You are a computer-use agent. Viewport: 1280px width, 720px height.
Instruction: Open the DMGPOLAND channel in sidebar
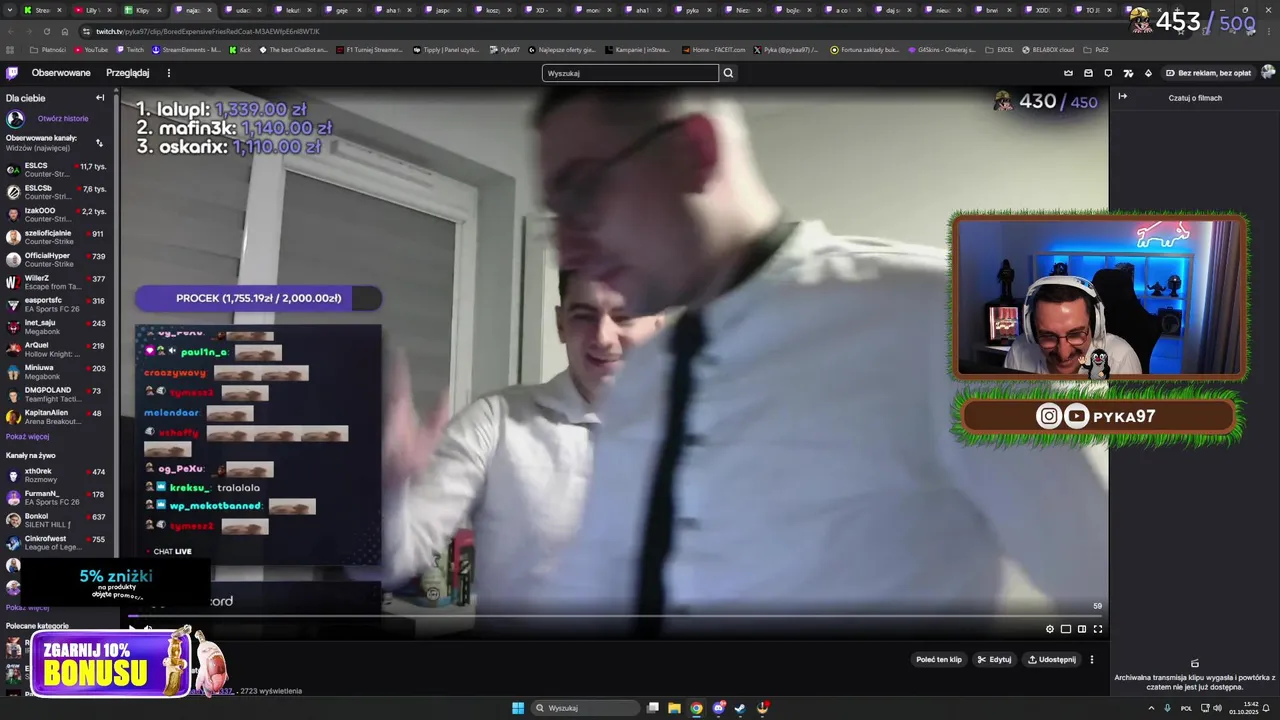57,394
